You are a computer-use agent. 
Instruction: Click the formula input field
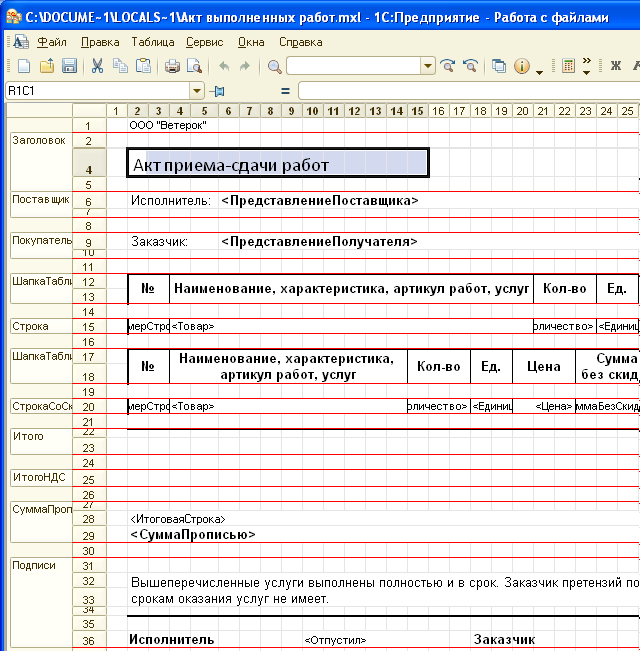[x=469, y=91]
